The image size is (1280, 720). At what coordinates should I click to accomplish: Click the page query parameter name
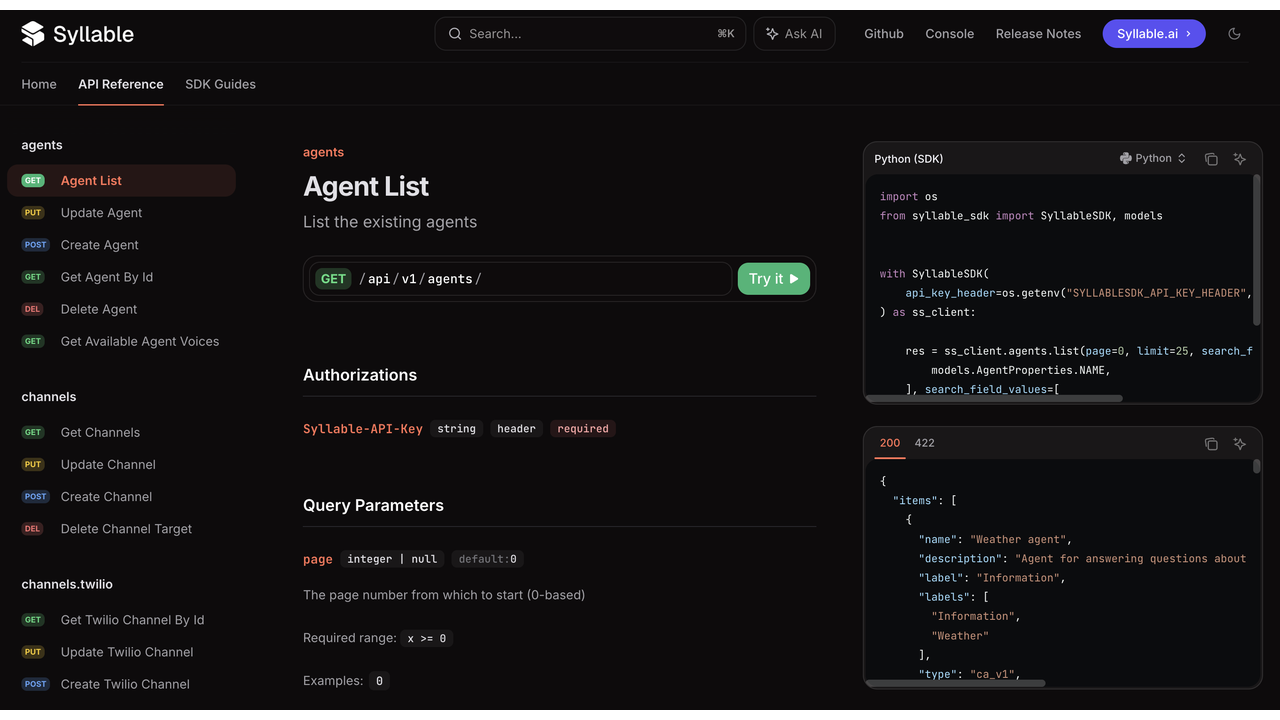318,559
